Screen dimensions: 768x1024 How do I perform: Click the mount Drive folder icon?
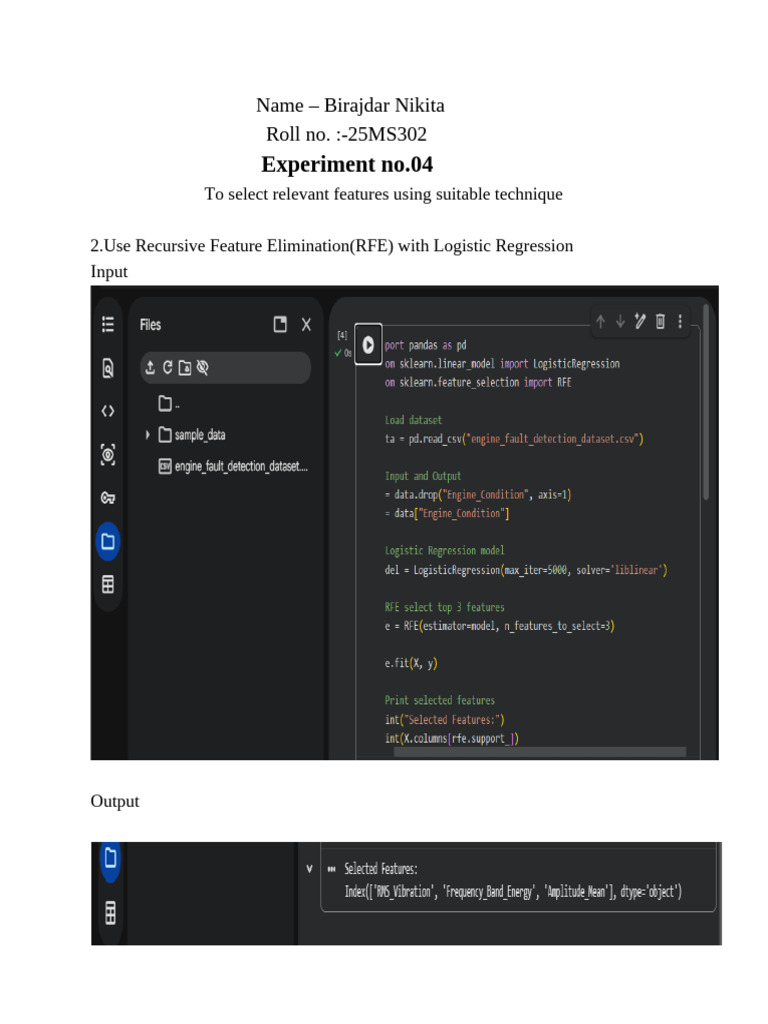(185, 368)
